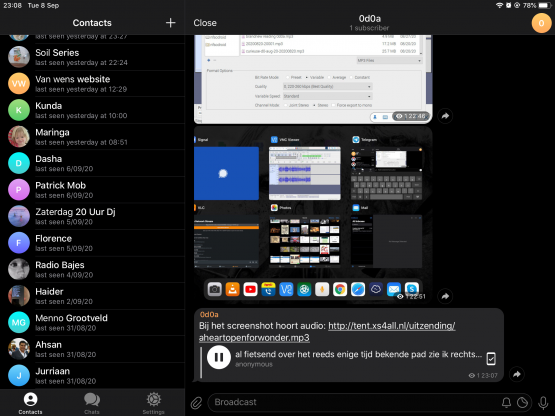Tap Maringa's profile photo
555x416 pixels.
coord(19,137)
